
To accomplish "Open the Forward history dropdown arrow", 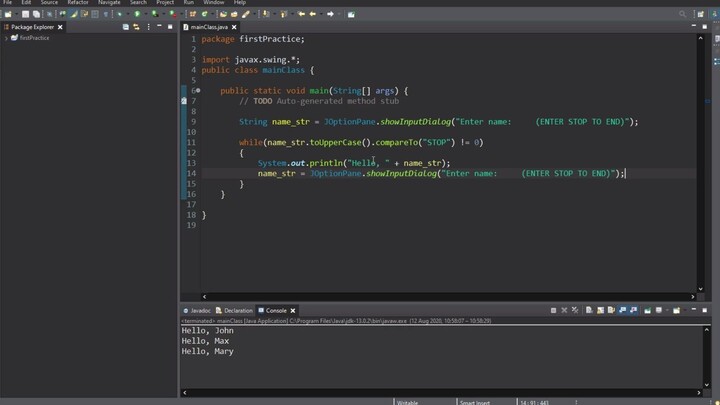I will (x=339, y=14).
